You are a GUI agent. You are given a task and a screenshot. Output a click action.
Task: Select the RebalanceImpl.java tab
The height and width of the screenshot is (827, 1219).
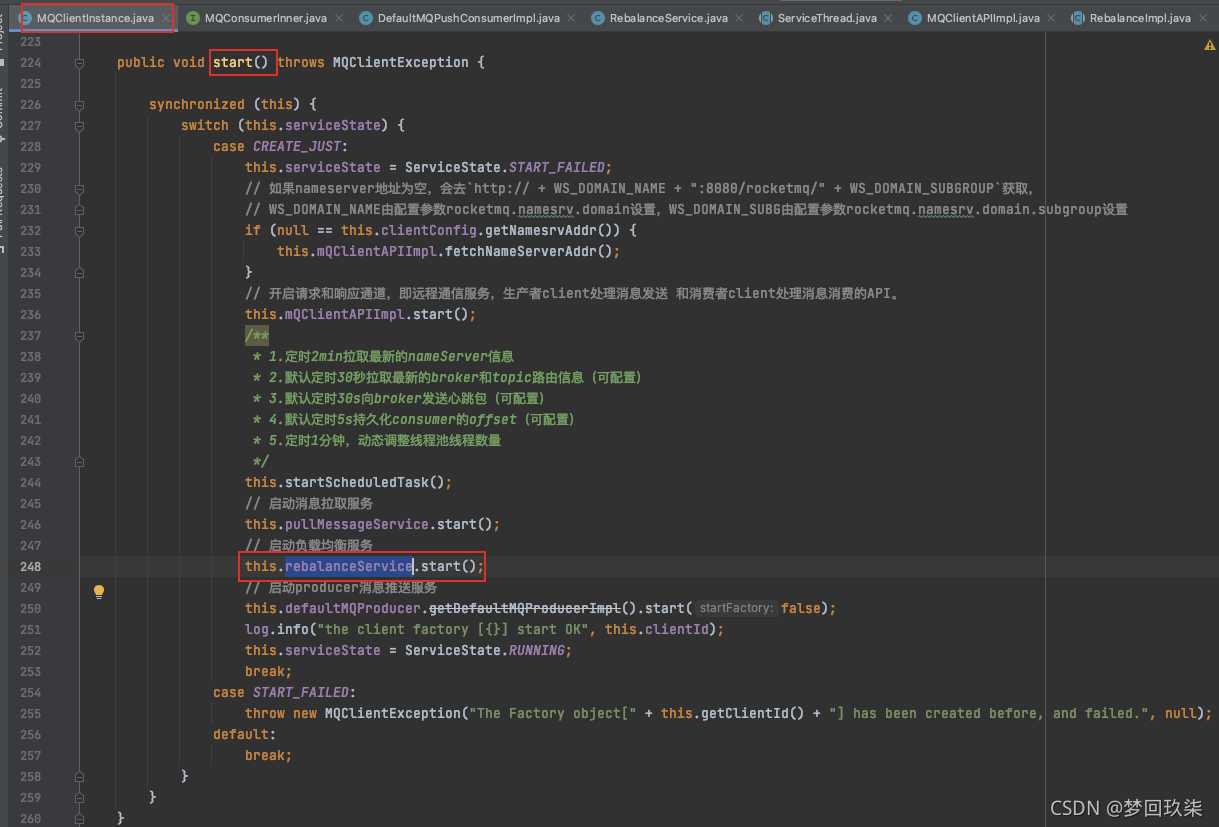[x=1139, y=18]
